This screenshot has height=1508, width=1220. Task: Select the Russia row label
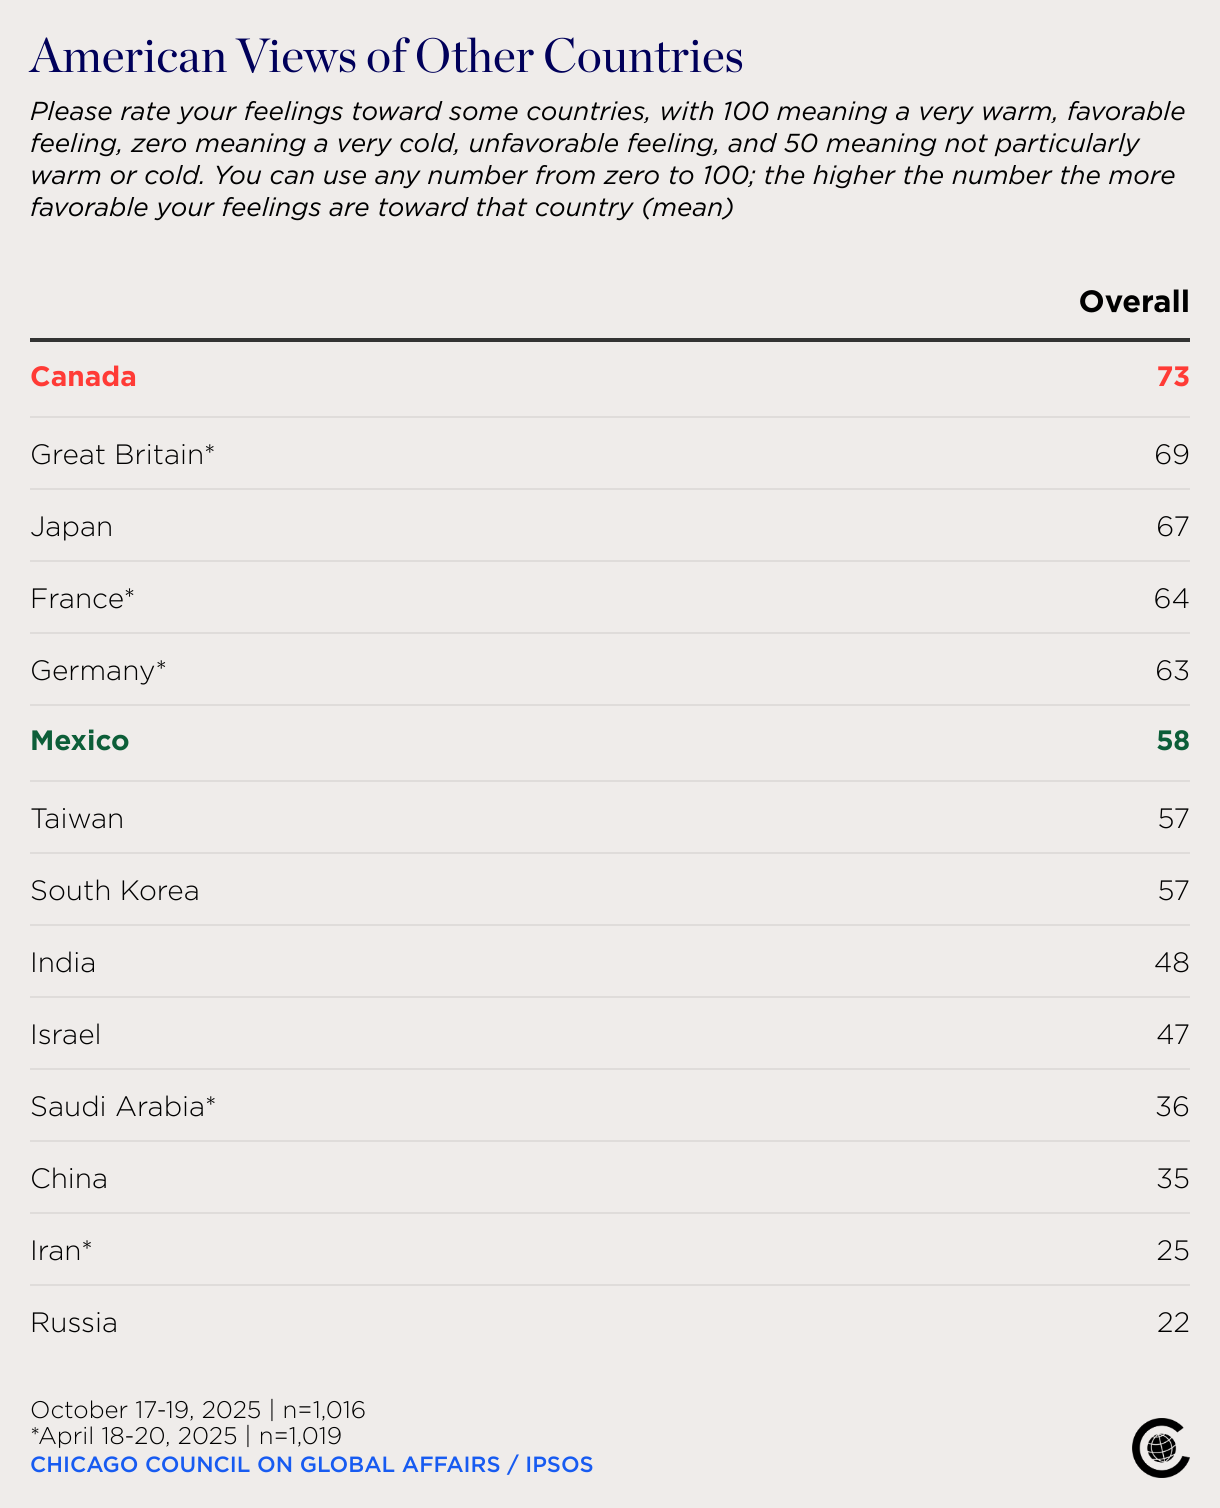click(x=74, y=1323)
